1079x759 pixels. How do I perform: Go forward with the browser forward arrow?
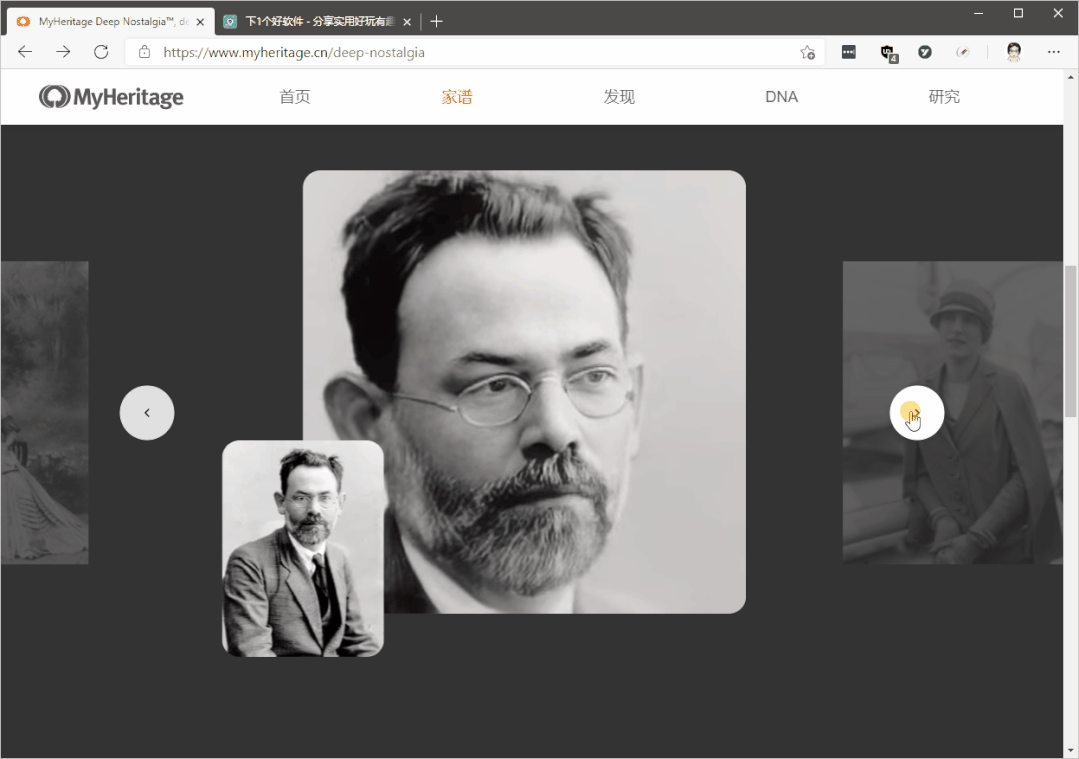pyautogui.click(x=63, y=52)
